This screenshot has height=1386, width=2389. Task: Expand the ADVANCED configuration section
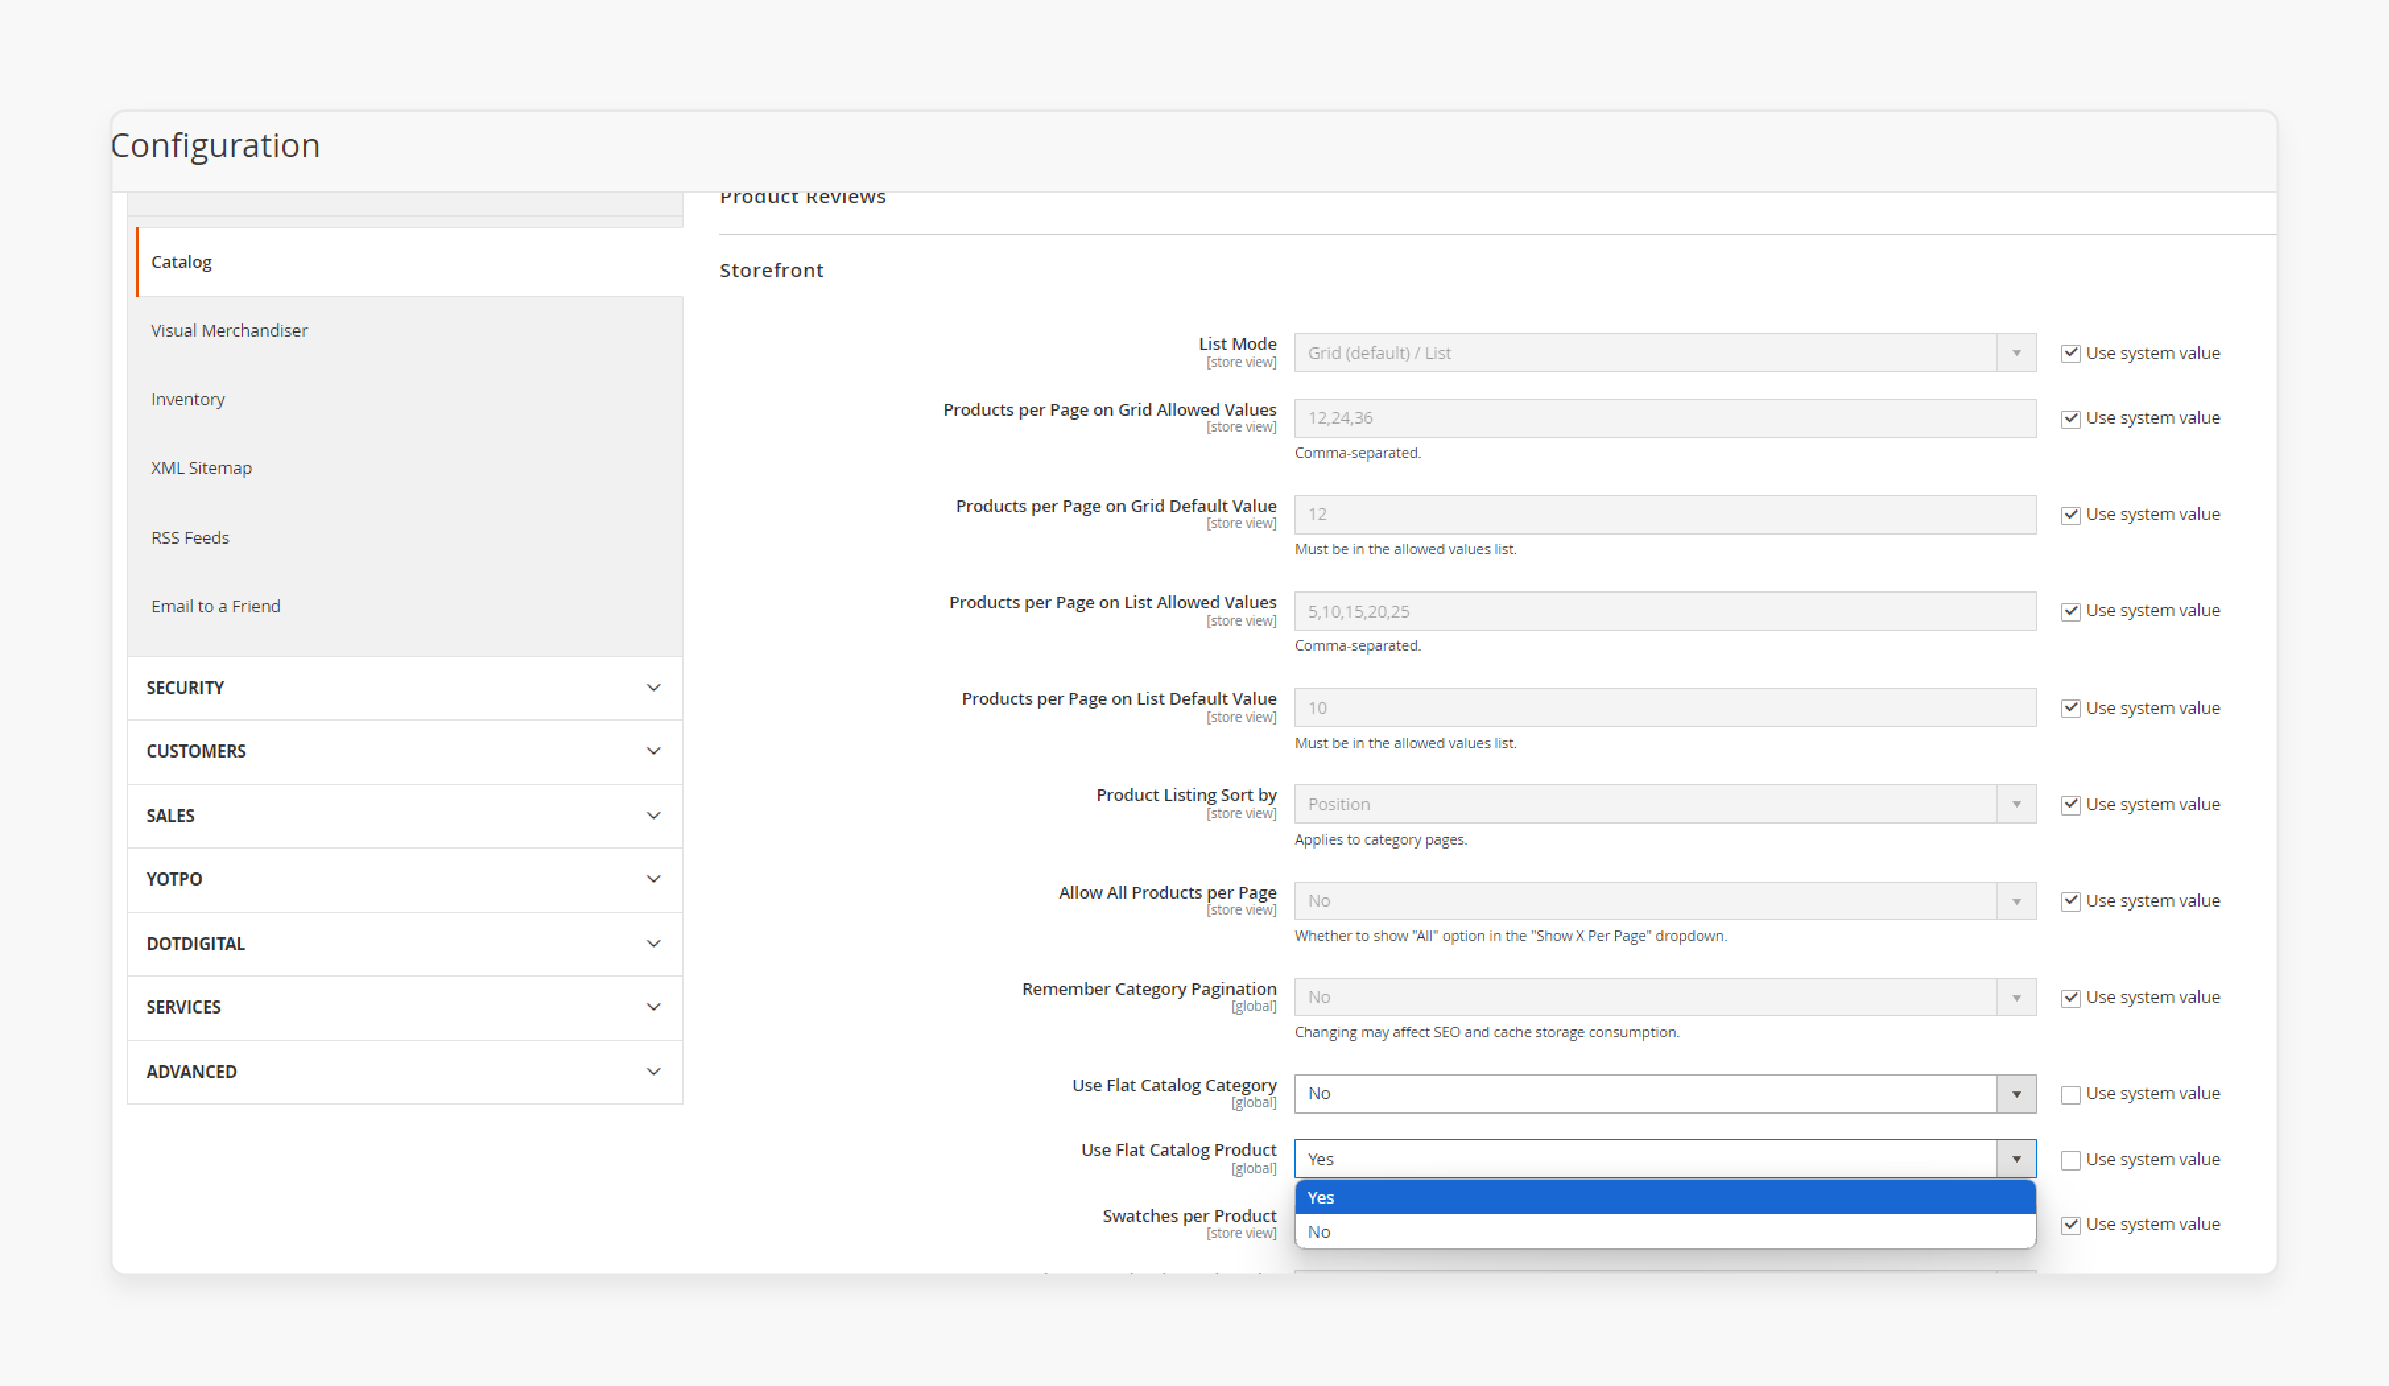[403, 1071]
